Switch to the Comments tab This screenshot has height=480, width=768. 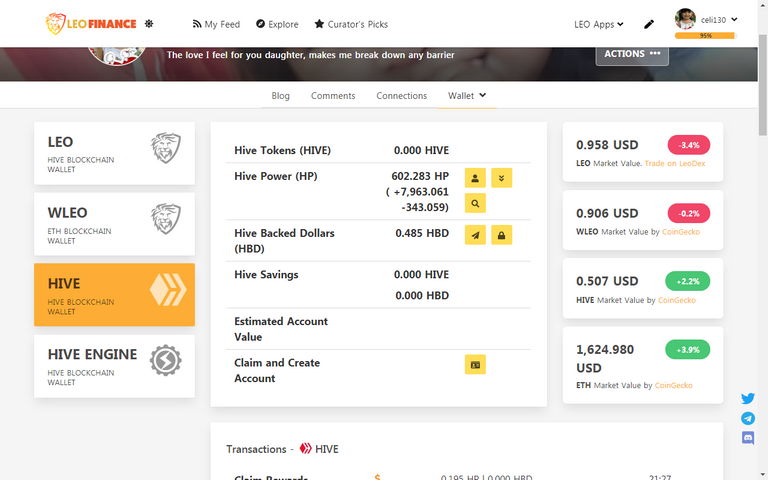[x=333, y=96]
